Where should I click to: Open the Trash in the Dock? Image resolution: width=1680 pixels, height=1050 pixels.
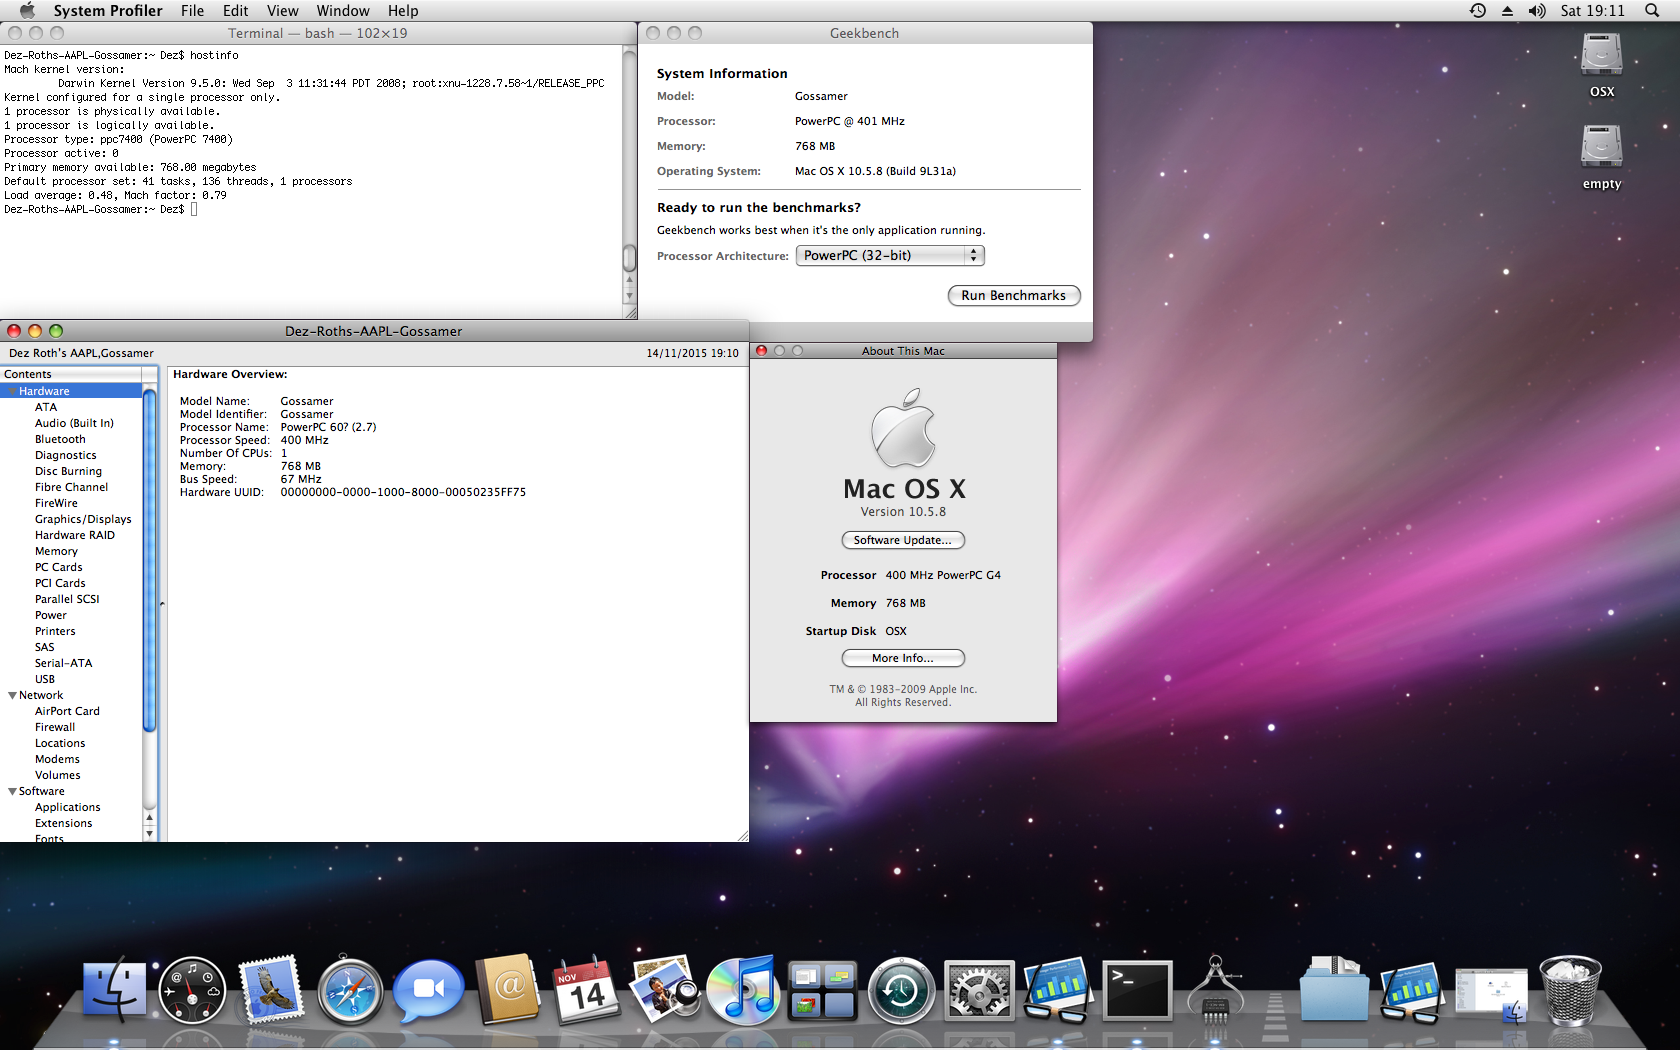coord(1570,990)
